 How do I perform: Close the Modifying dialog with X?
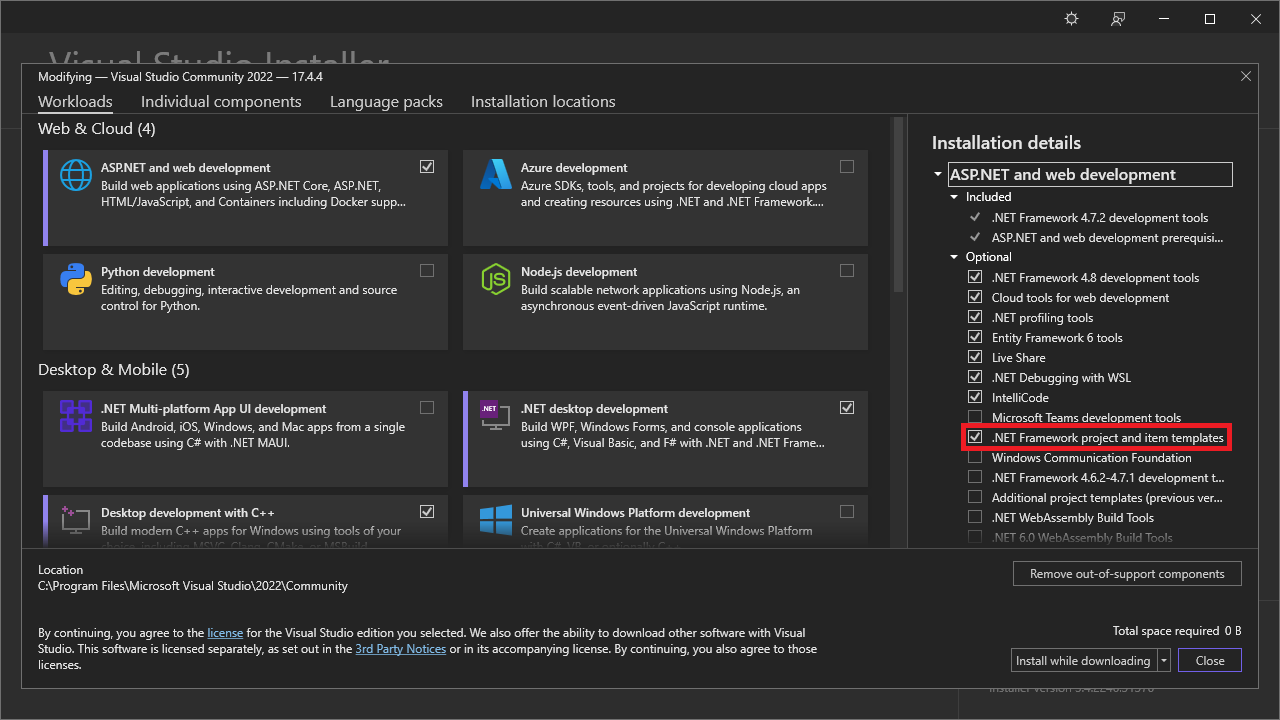(x=1246, y=76)
